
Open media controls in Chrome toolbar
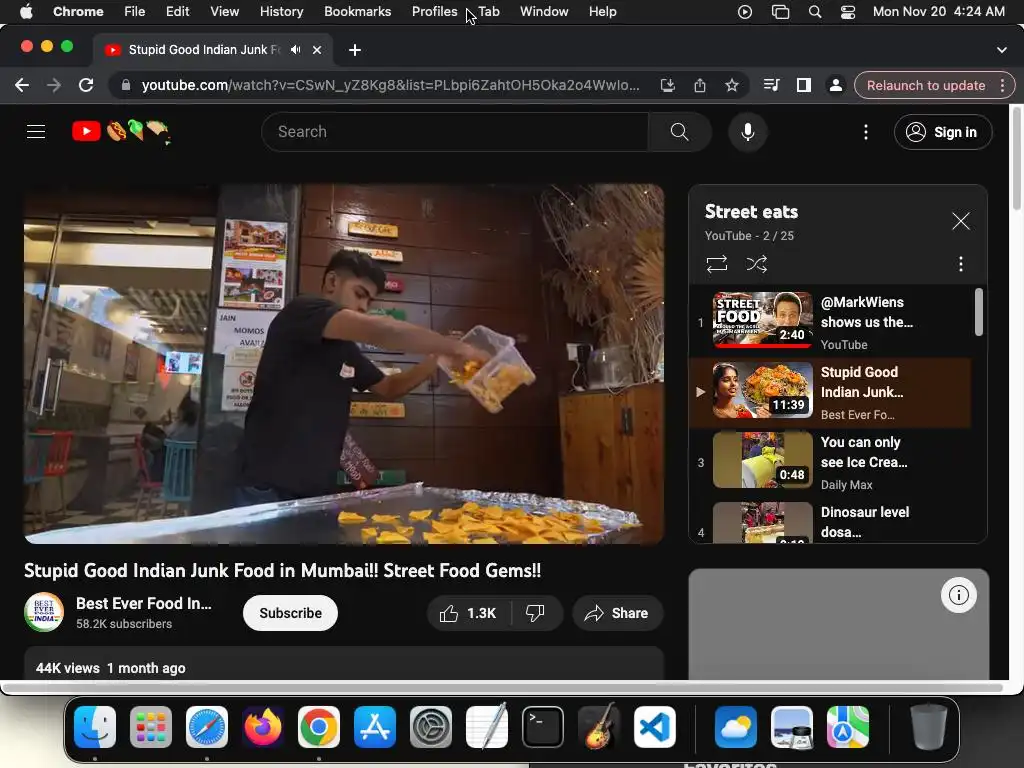point(771,86)
